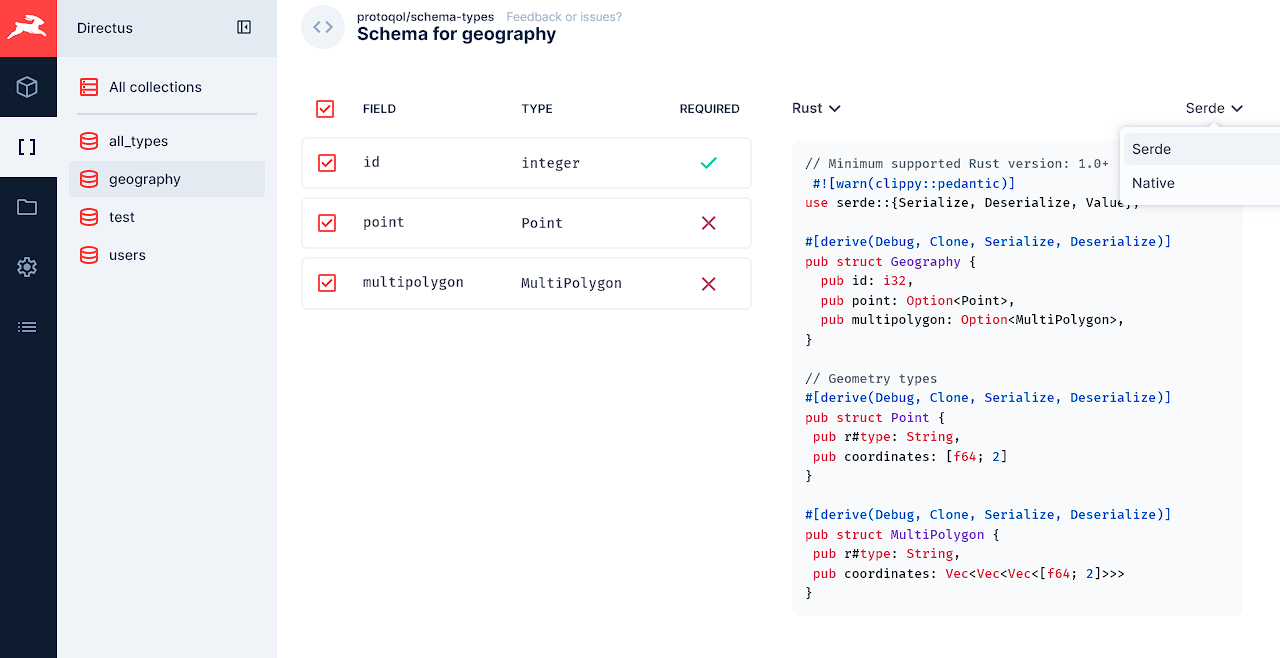Viewport: 1280px width, 658px height.
Task: Open the list module icon in the sidebar
Action: (x=27, y=327)
